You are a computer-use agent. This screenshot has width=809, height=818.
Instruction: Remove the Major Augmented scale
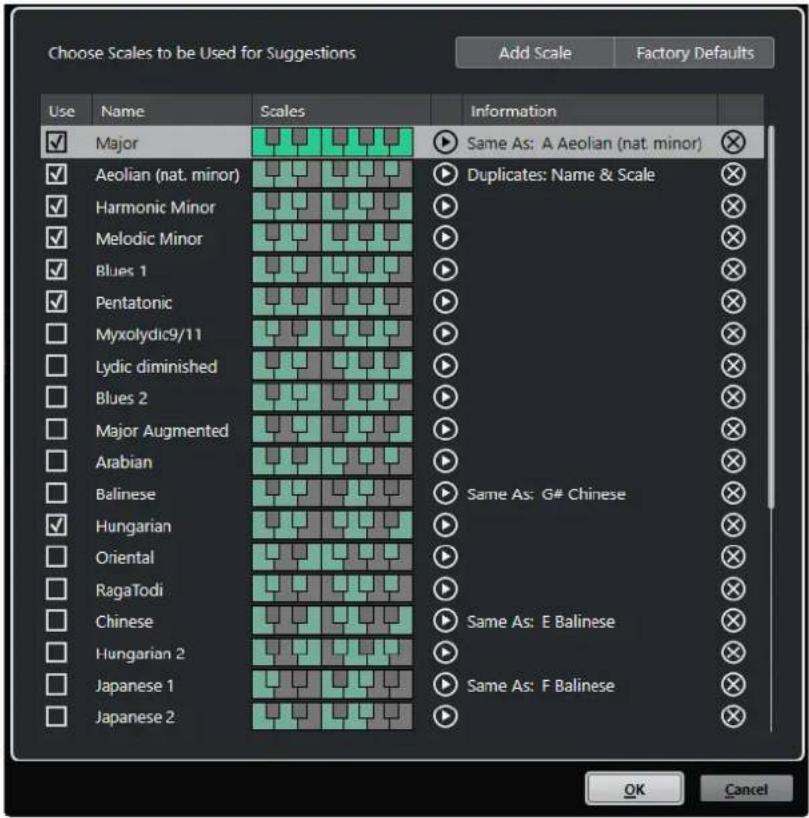pos(733,429)
